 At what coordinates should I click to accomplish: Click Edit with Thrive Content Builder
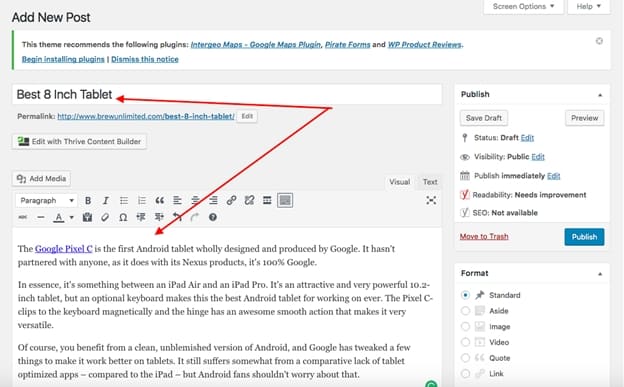click(x=79, y=142)
